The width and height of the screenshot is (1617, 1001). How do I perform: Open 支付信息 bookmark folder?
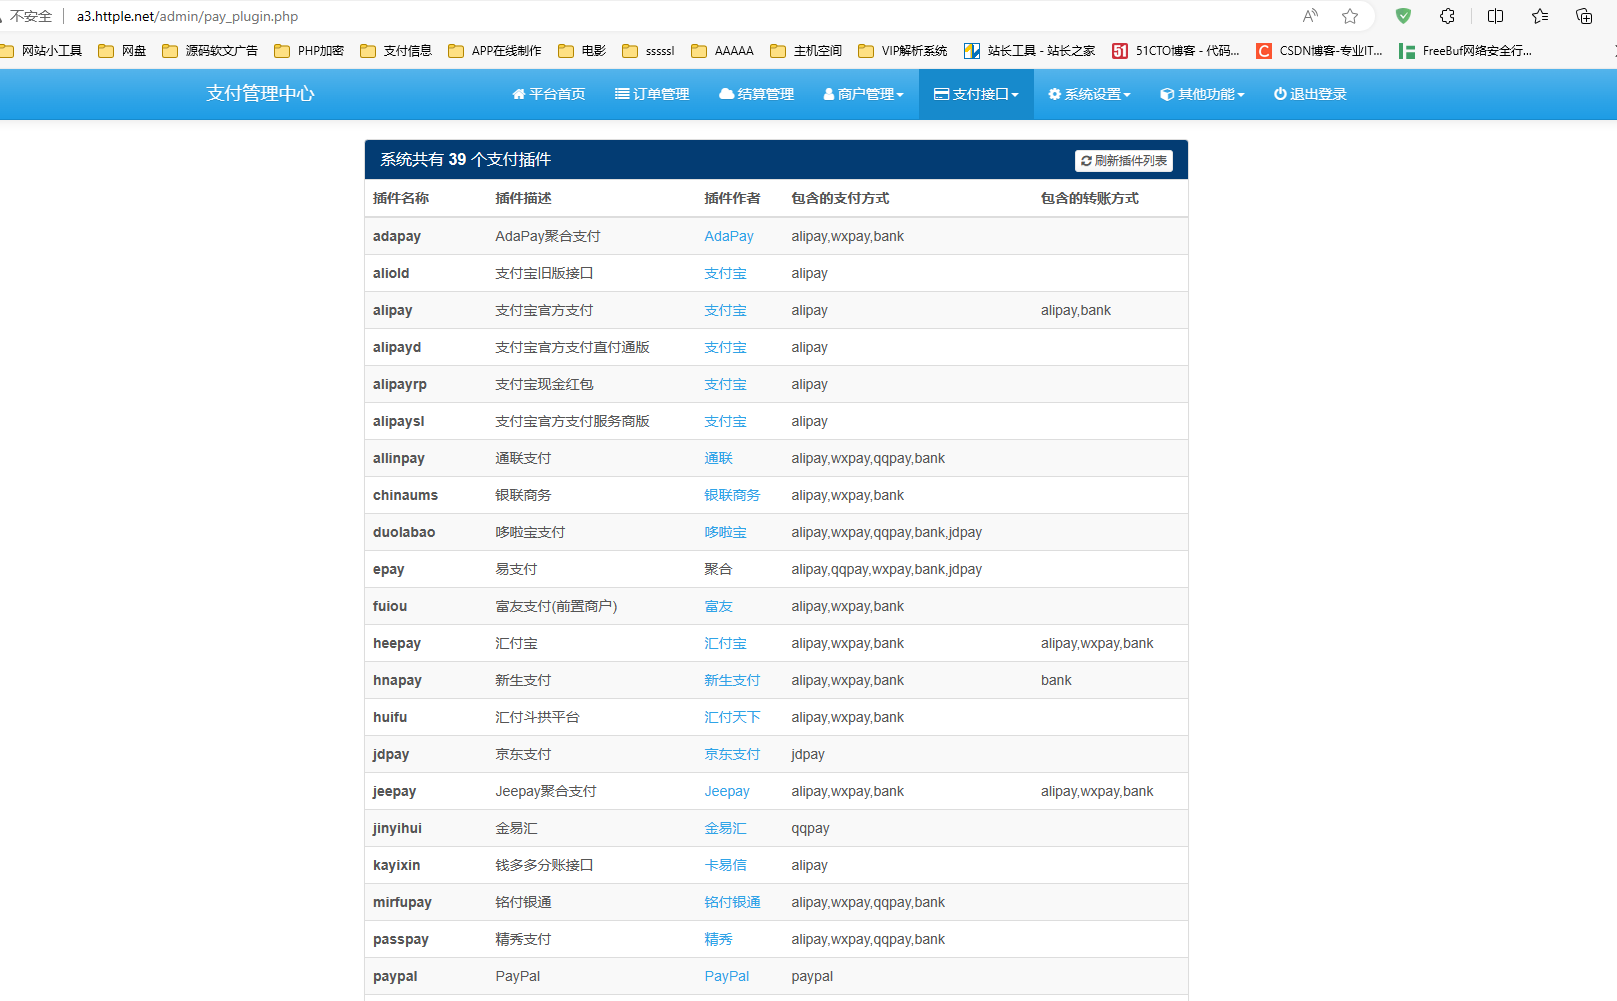(396, 51)
